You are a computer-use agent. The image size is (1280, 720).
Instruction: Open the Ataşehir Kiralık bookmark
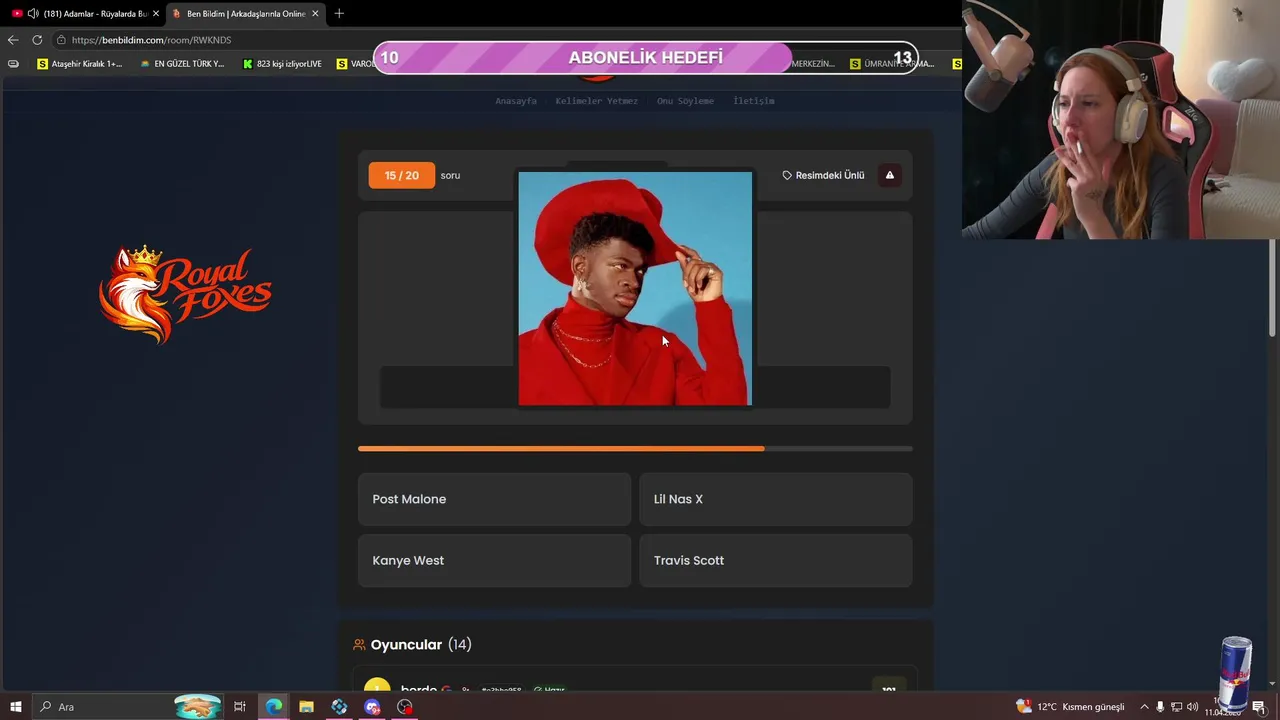[79, 64]
